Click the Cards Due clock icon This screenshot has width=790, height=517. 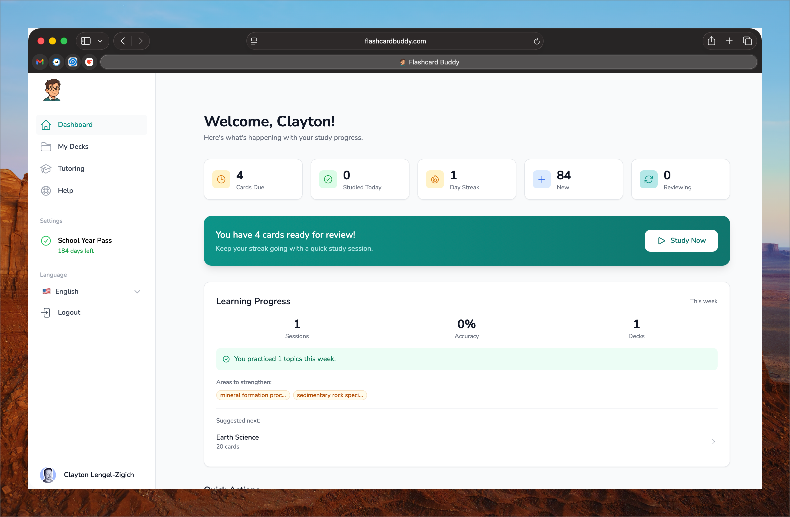tap(220, 179)
